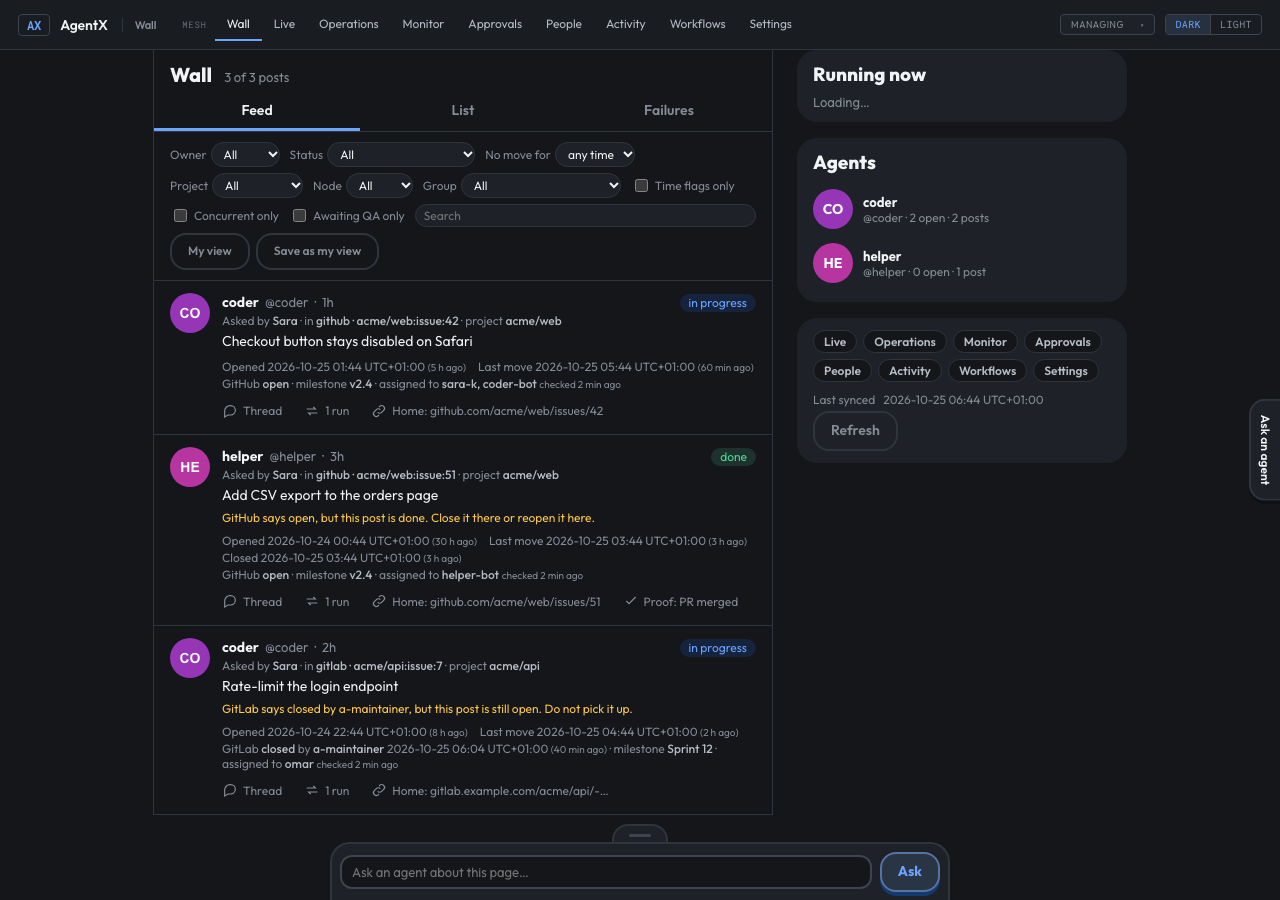
Task: Open the Status filter dropdown
Action: tap(402, 155)
